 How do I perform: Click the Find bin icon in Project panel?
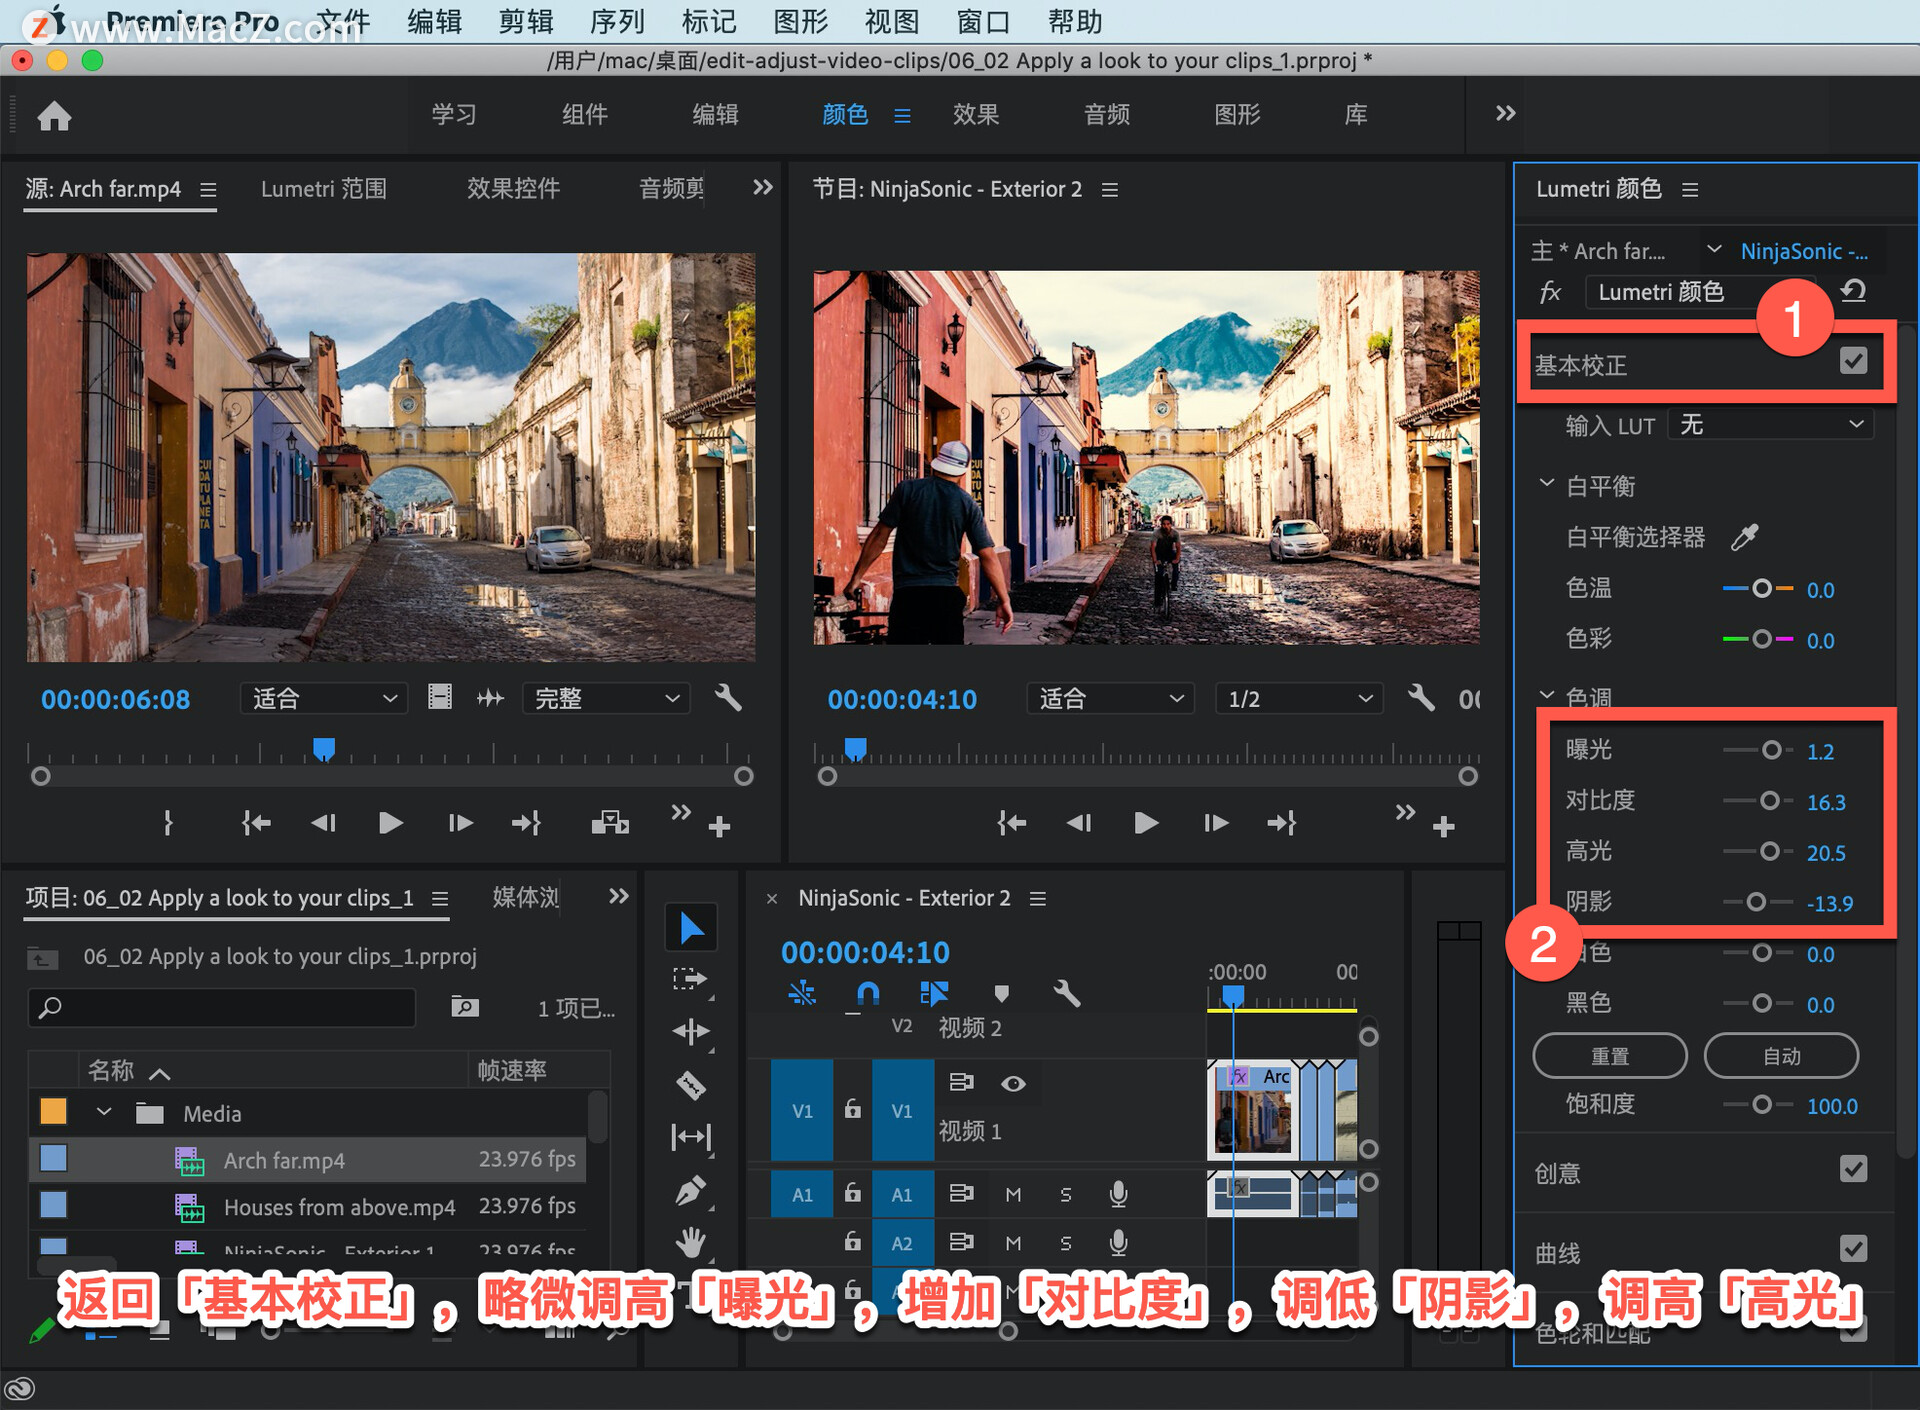[x=464, y=1006]
